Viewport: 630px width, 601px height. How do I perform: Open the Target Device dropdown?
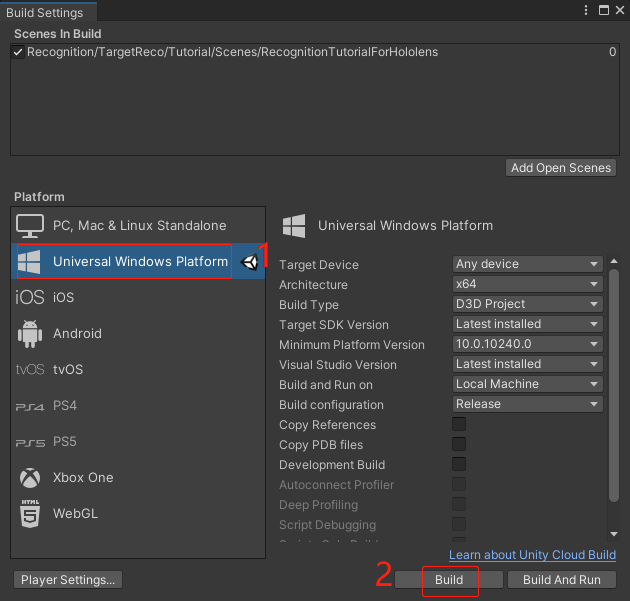[528, 264]
